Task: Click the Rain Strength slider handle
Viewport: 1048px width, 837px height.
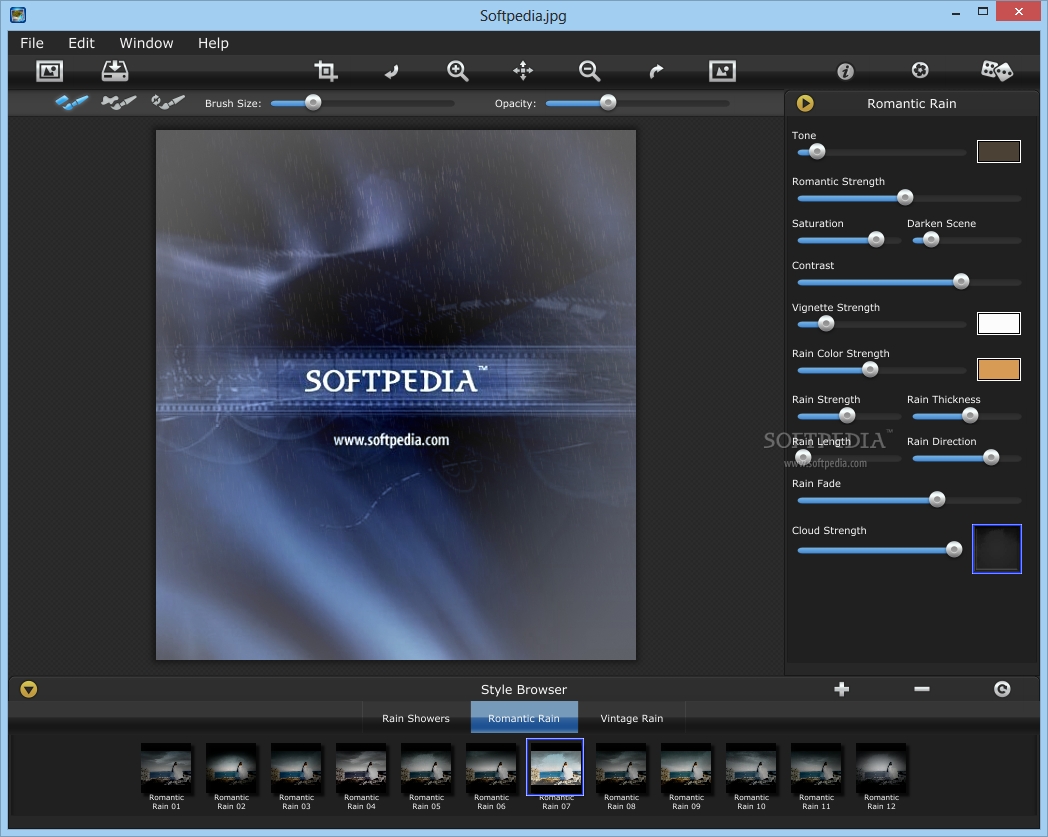Action: coord(847,416)
